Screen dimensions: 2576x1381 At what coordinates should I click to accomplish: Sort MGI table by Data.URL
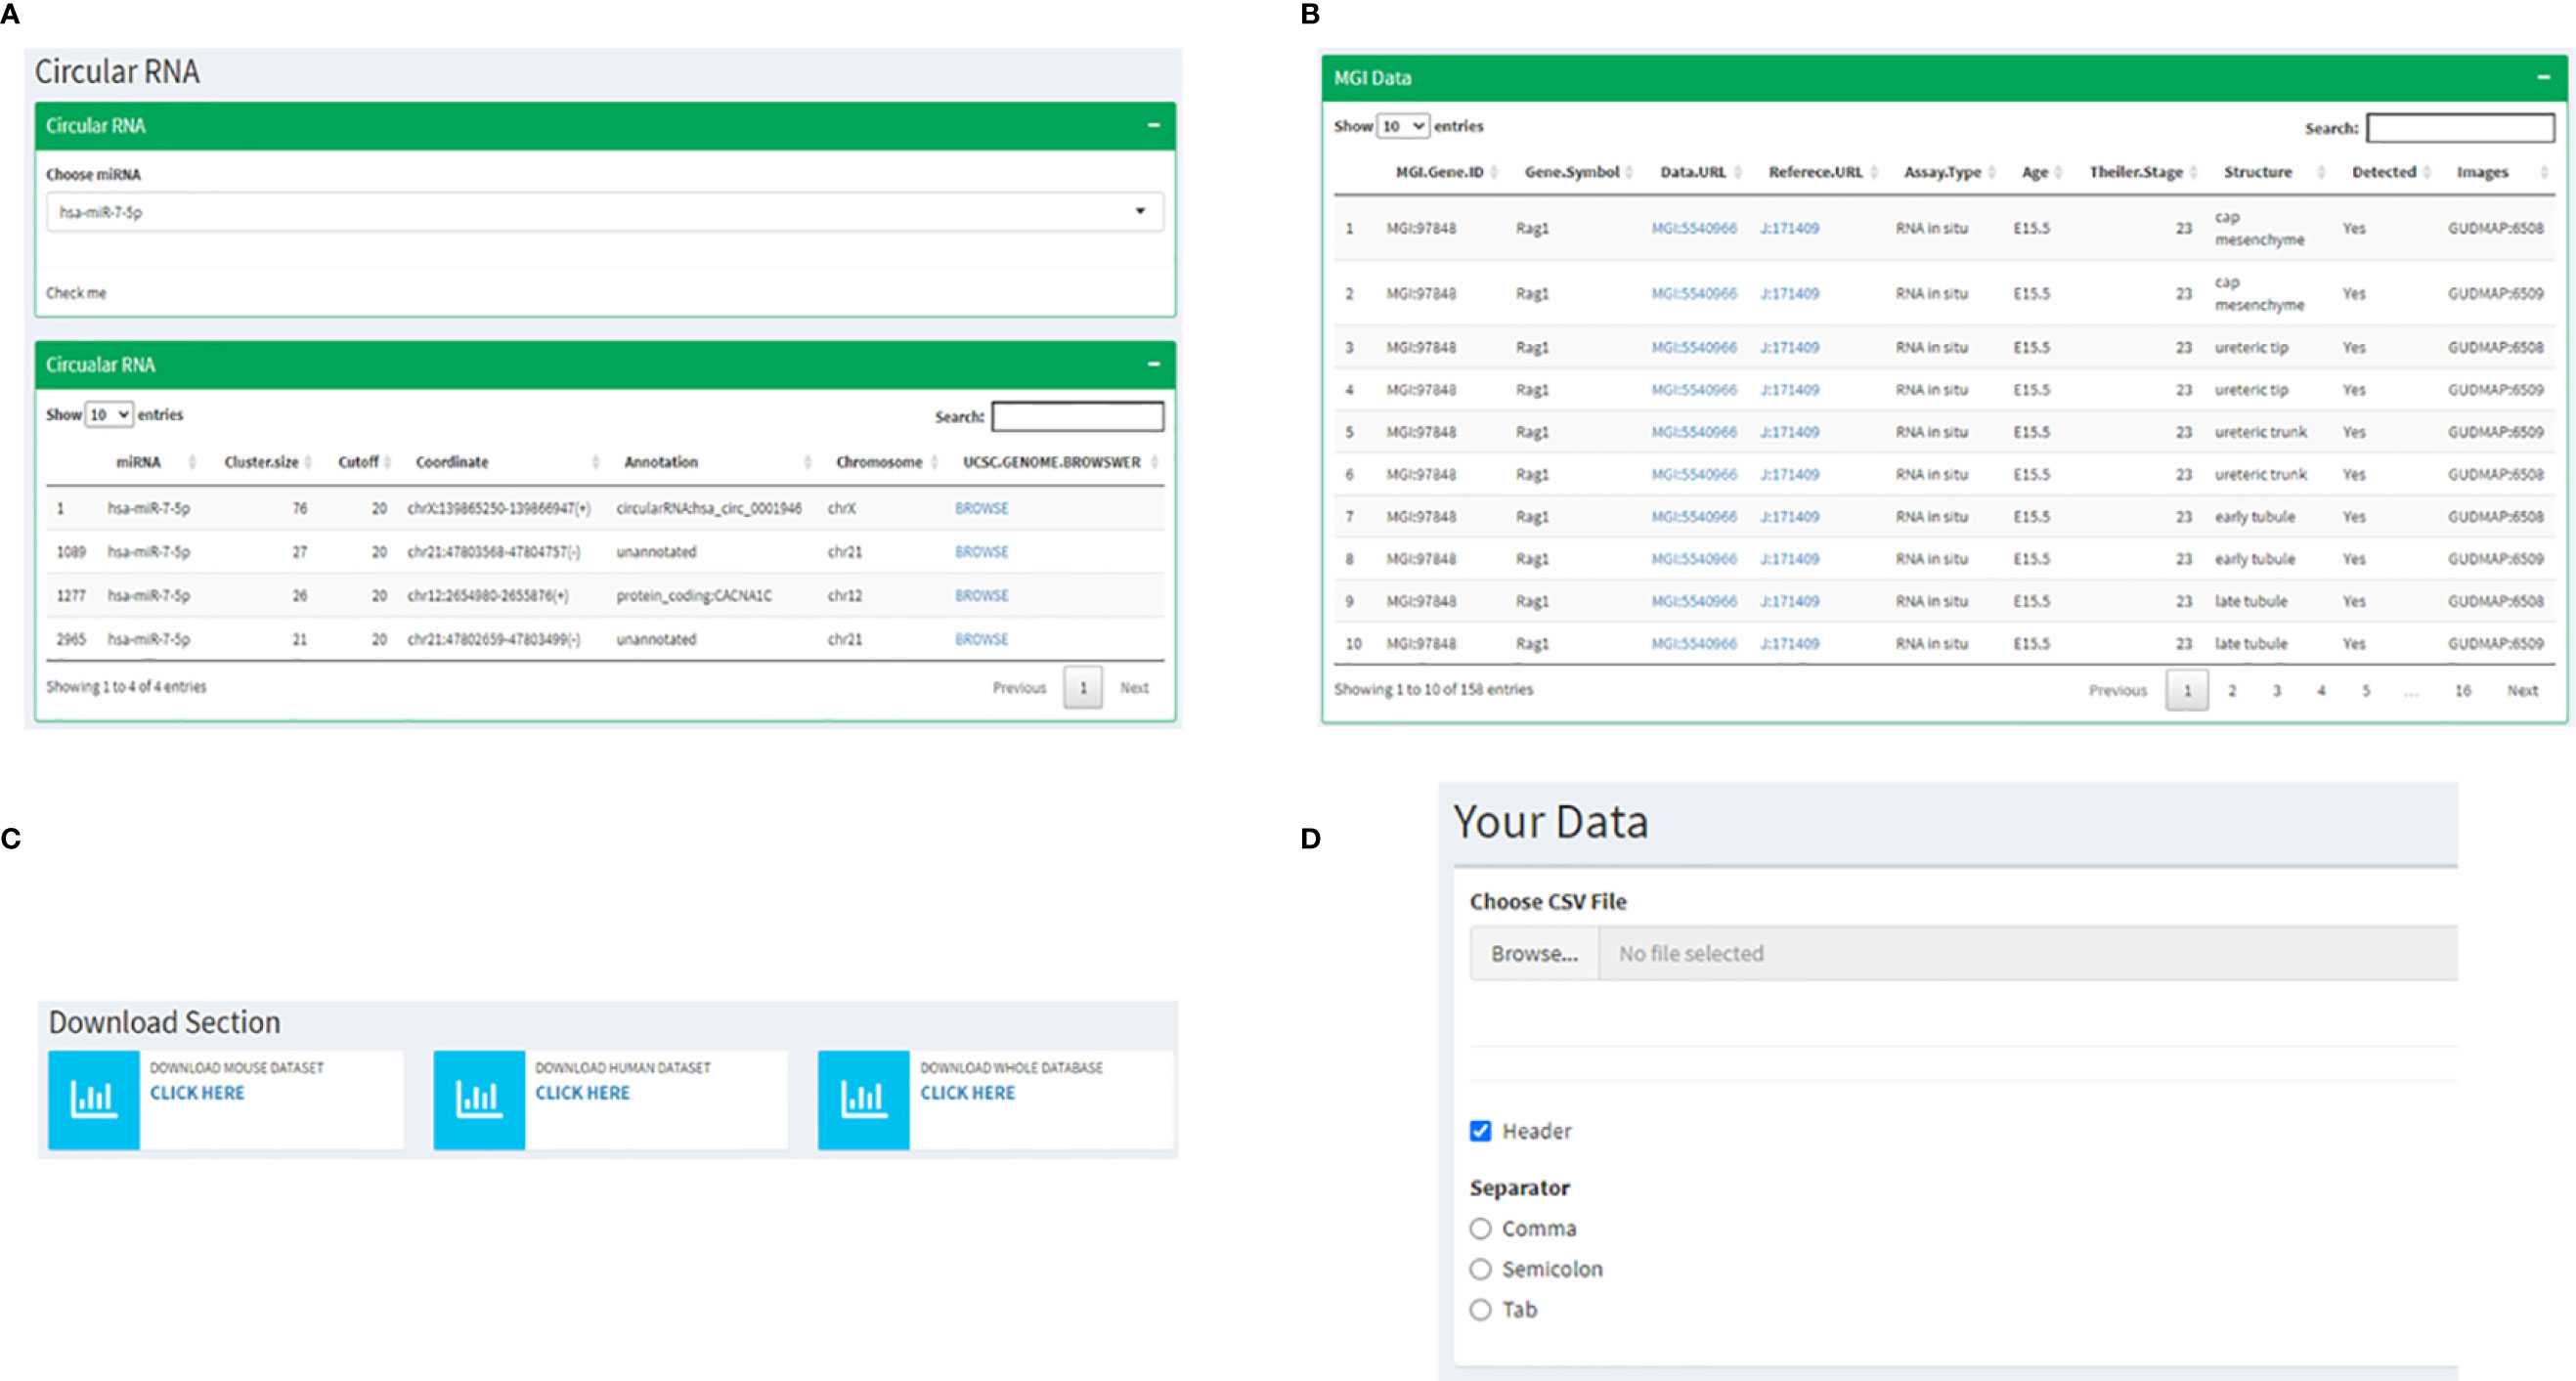(1692, 172)
